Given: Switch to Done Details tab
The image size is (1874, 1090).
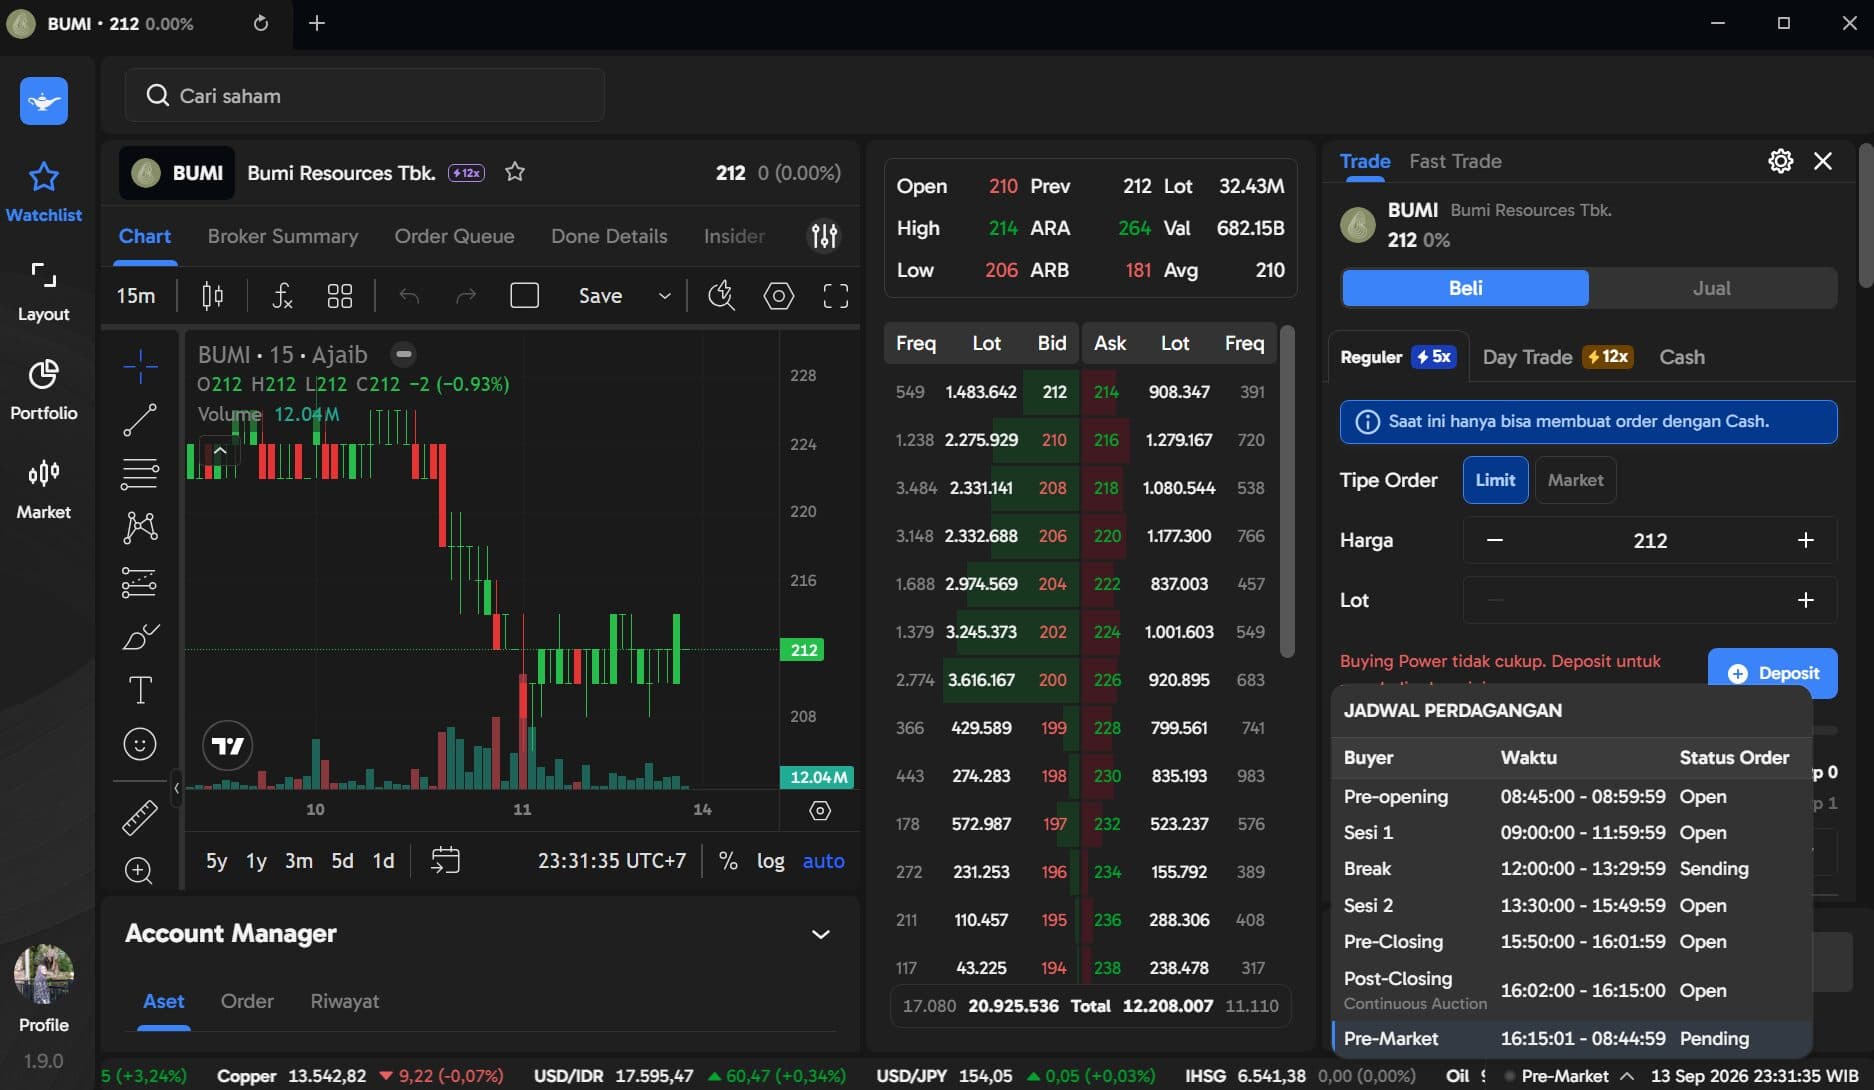Looking at the screenshot, I should [609, 236].
